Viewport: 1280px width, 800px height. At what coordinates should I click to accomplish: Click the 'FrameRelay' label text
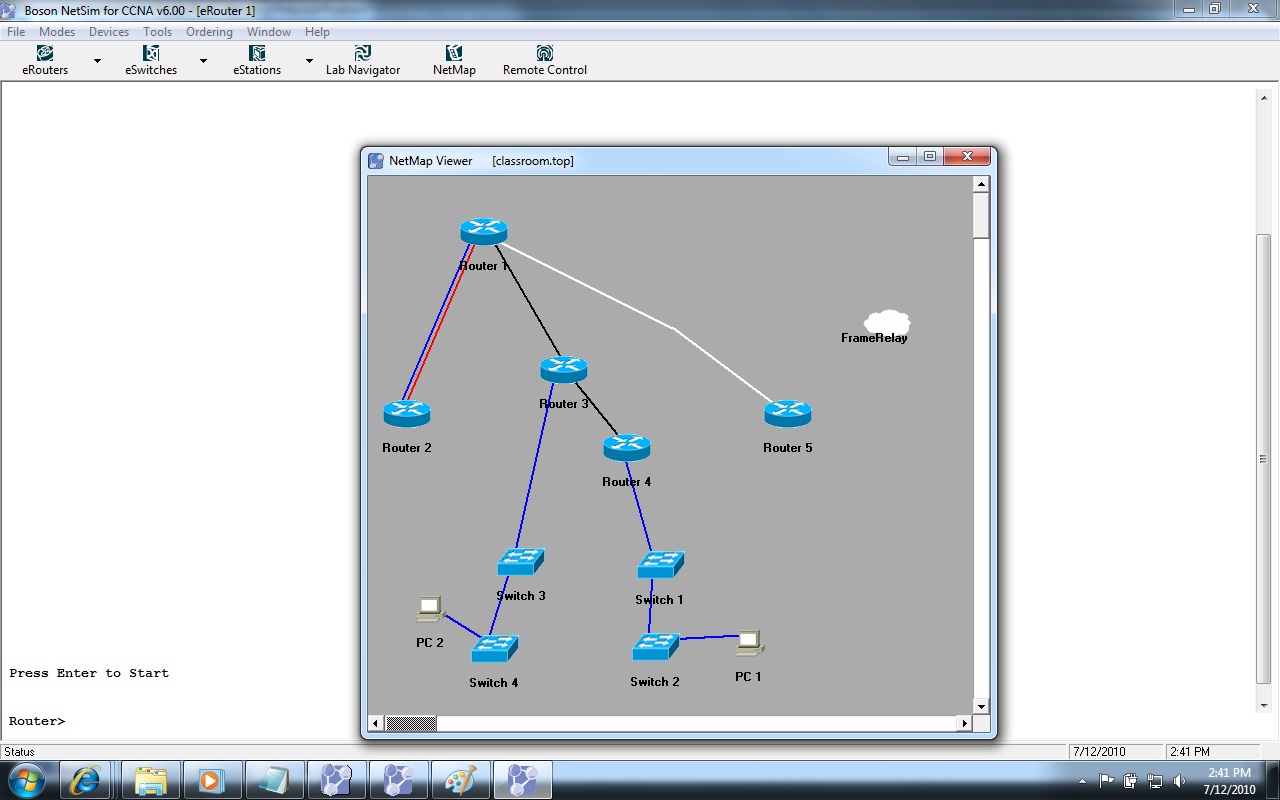click(x=874, y=338)
